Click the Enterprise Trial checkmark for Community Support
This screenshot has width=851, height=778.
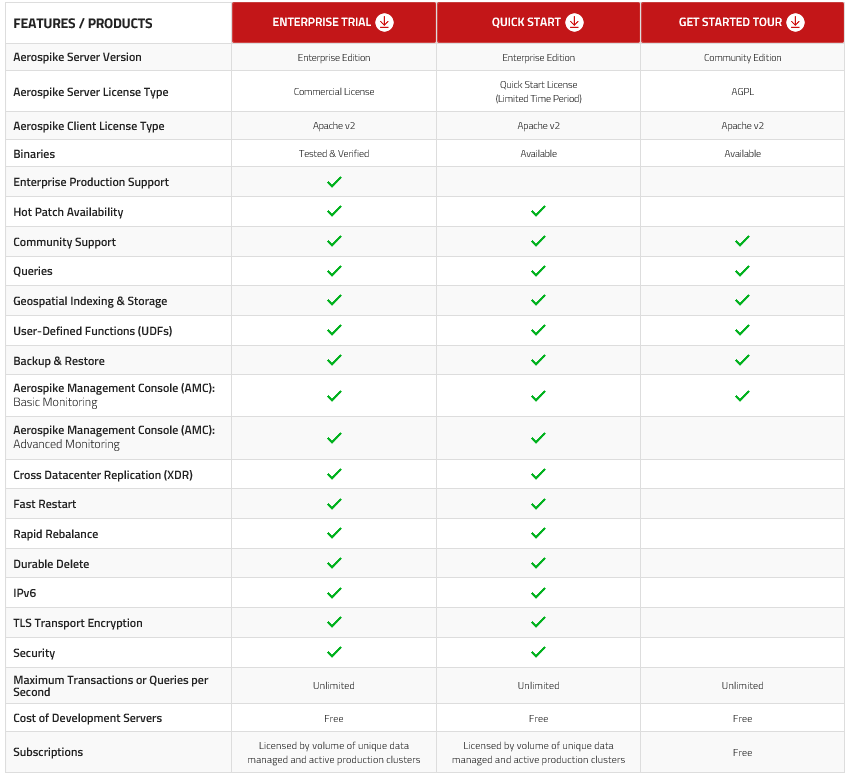334,241
